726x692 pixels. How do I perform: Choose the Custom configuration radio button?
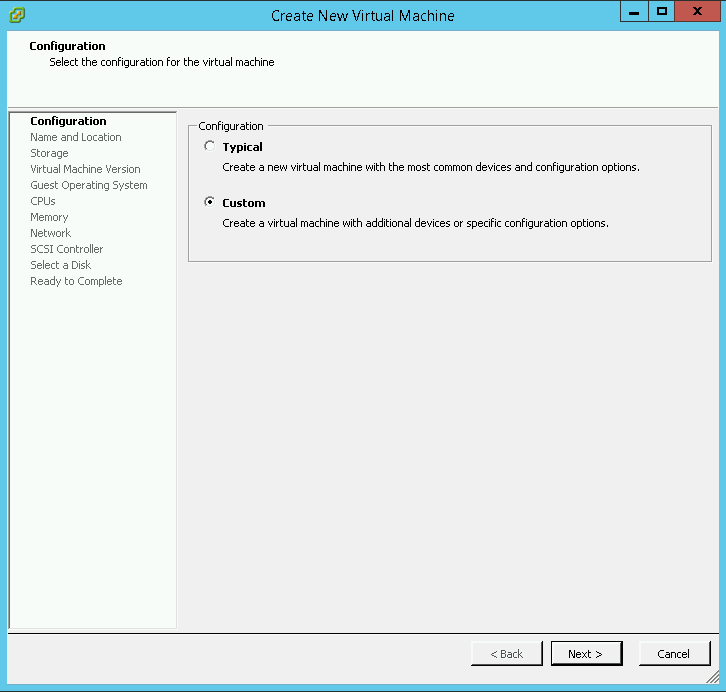[x=209, y=202]
